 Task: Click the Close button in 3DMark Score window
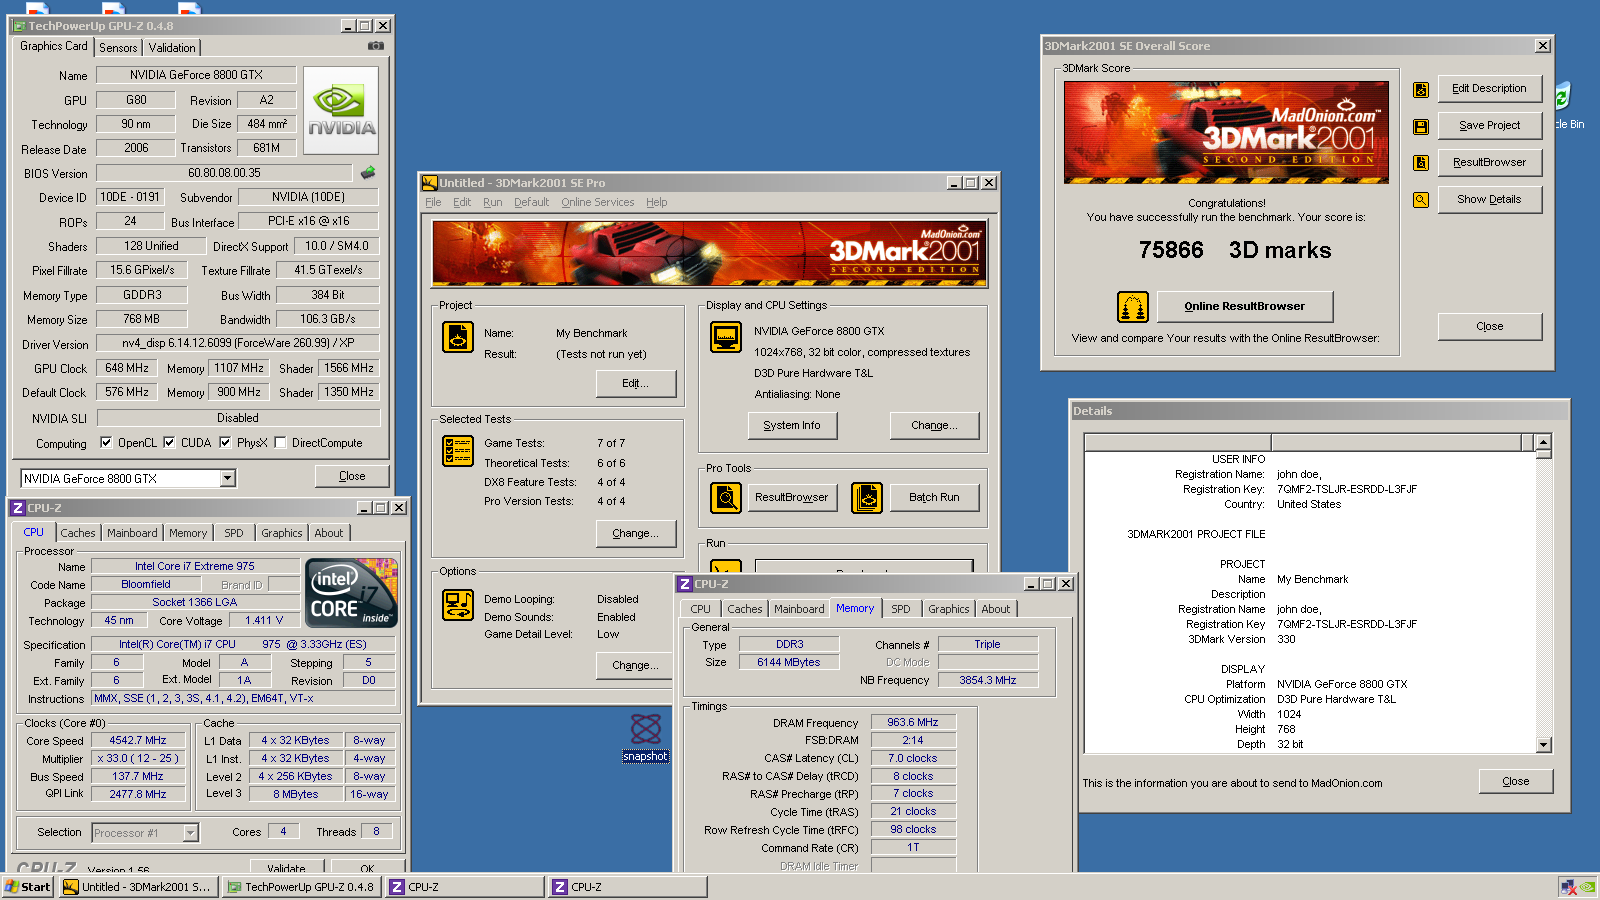[x=1489, y=326]
